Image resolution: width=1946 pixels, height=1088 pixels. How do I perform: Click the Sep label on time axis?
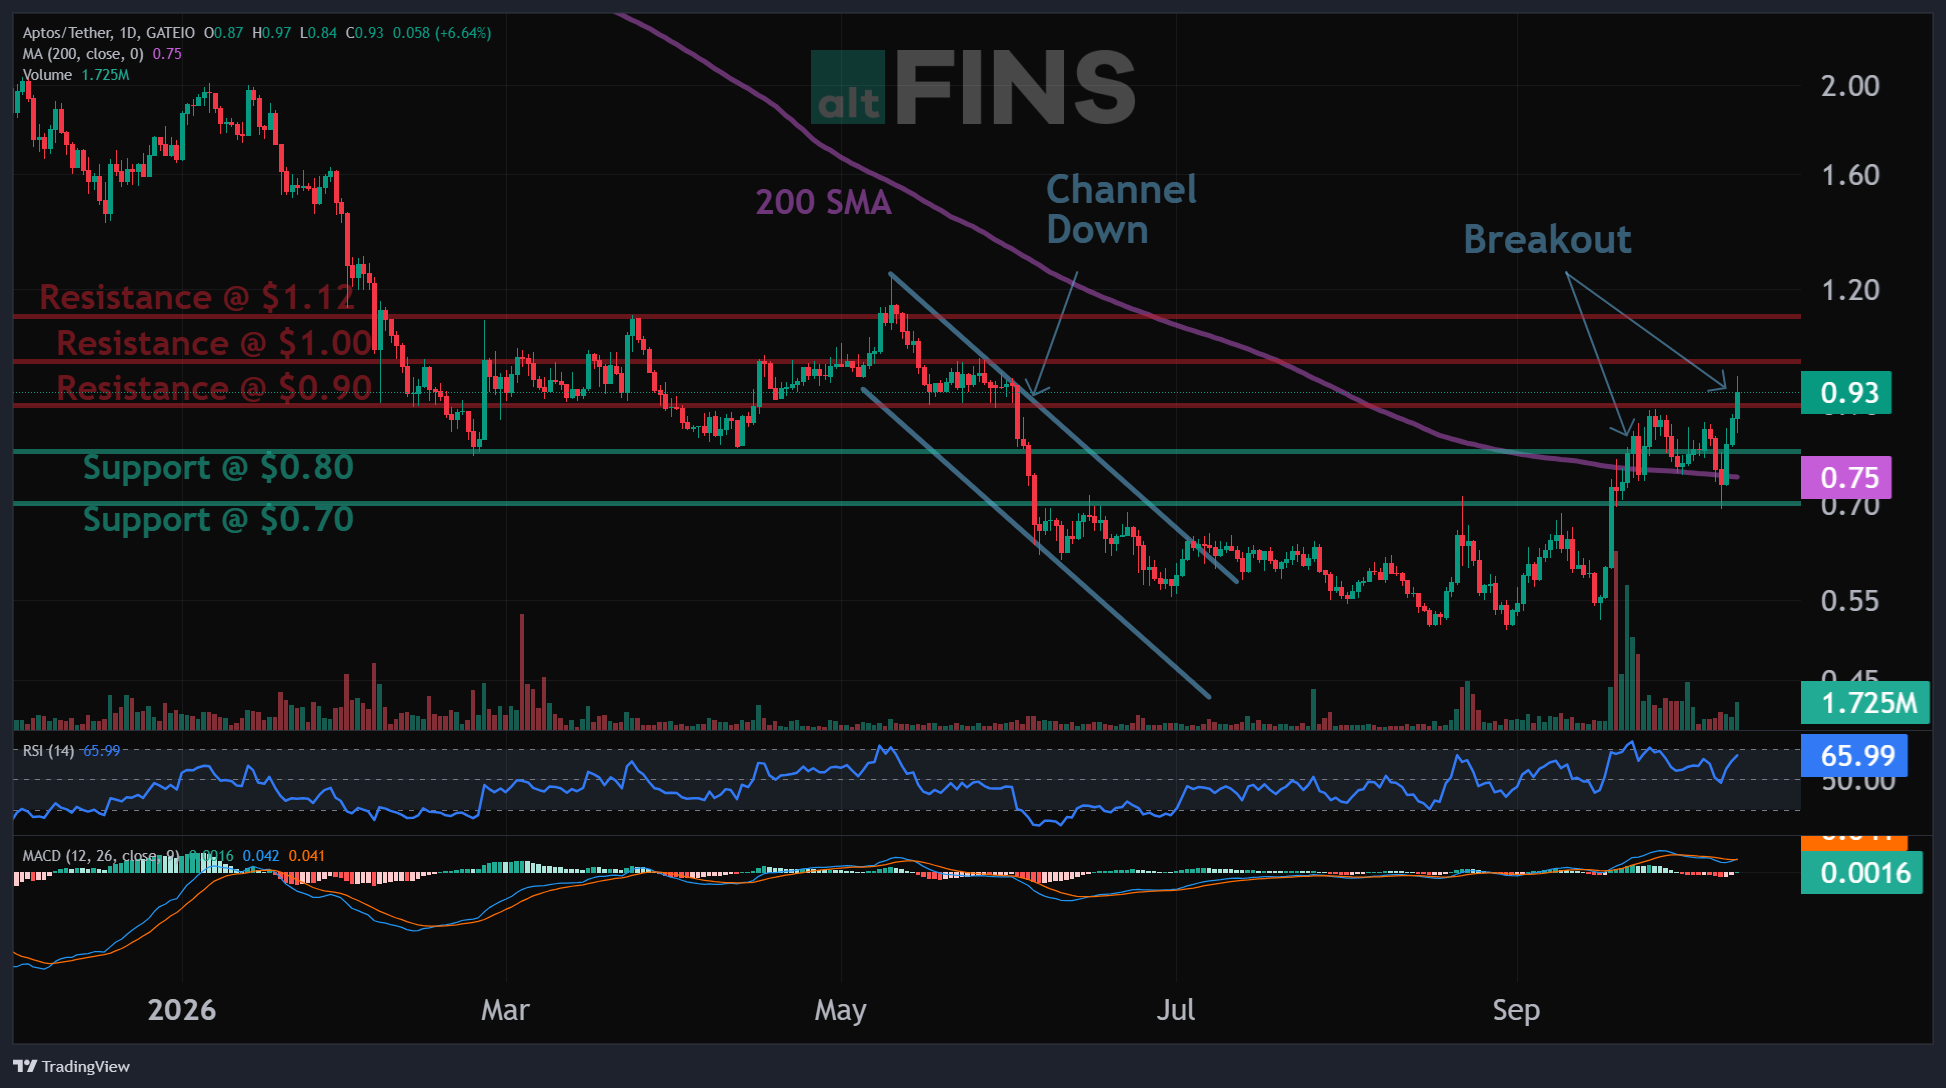pos(1516,1010)
